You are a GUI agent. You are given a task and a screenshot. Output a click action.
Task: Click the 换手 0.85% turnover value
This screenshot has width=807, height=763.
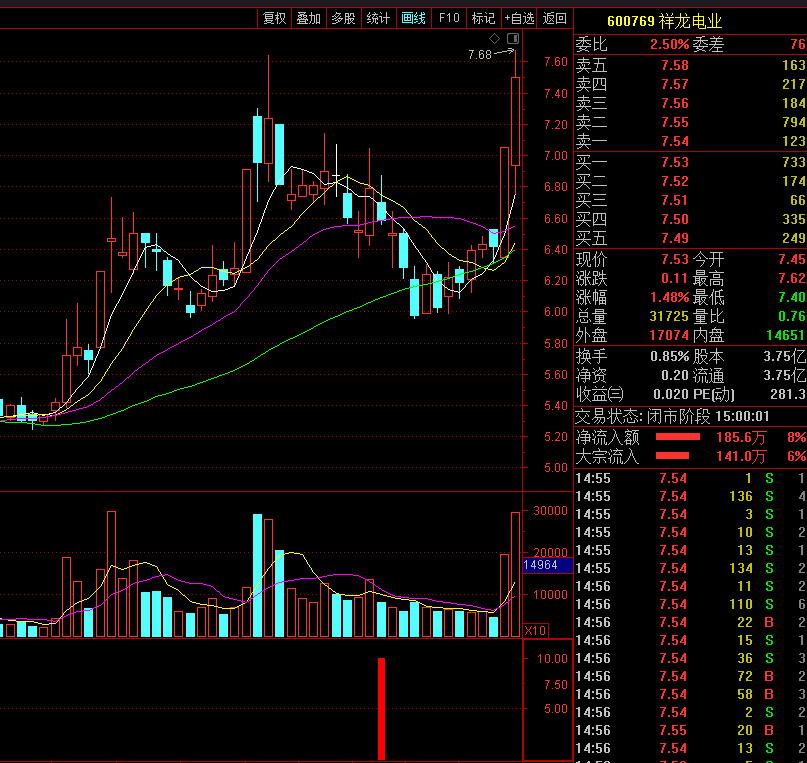(669, 357)
